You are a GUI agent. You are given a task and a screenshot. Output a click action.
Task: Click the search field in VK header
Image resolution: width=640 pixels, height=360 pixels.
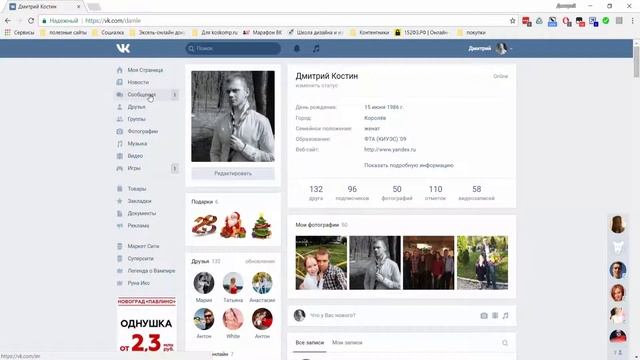[233, 48]
